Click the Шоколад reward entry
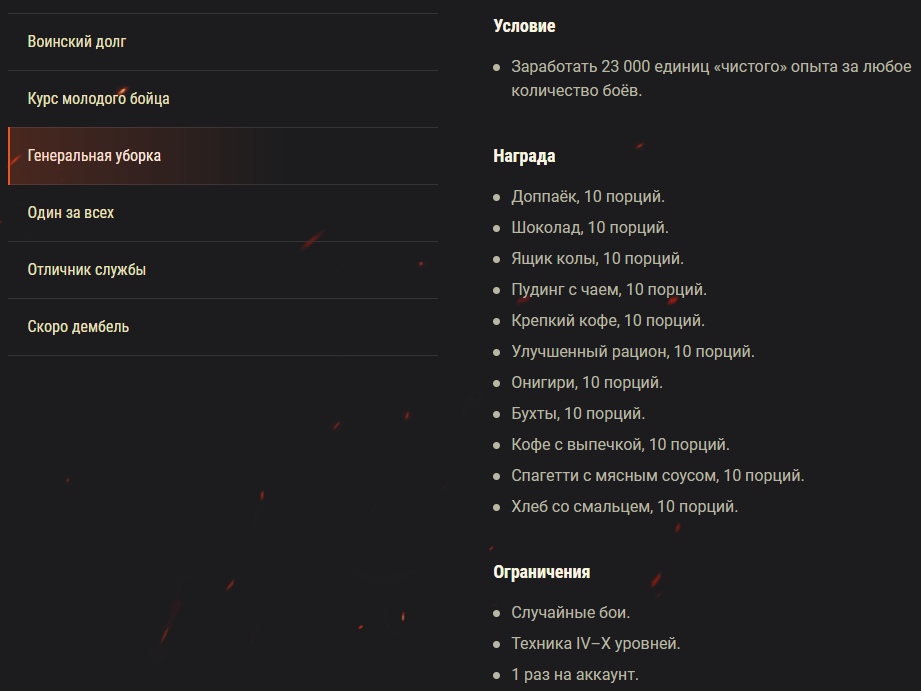921x691 pixels. point(589,228)
